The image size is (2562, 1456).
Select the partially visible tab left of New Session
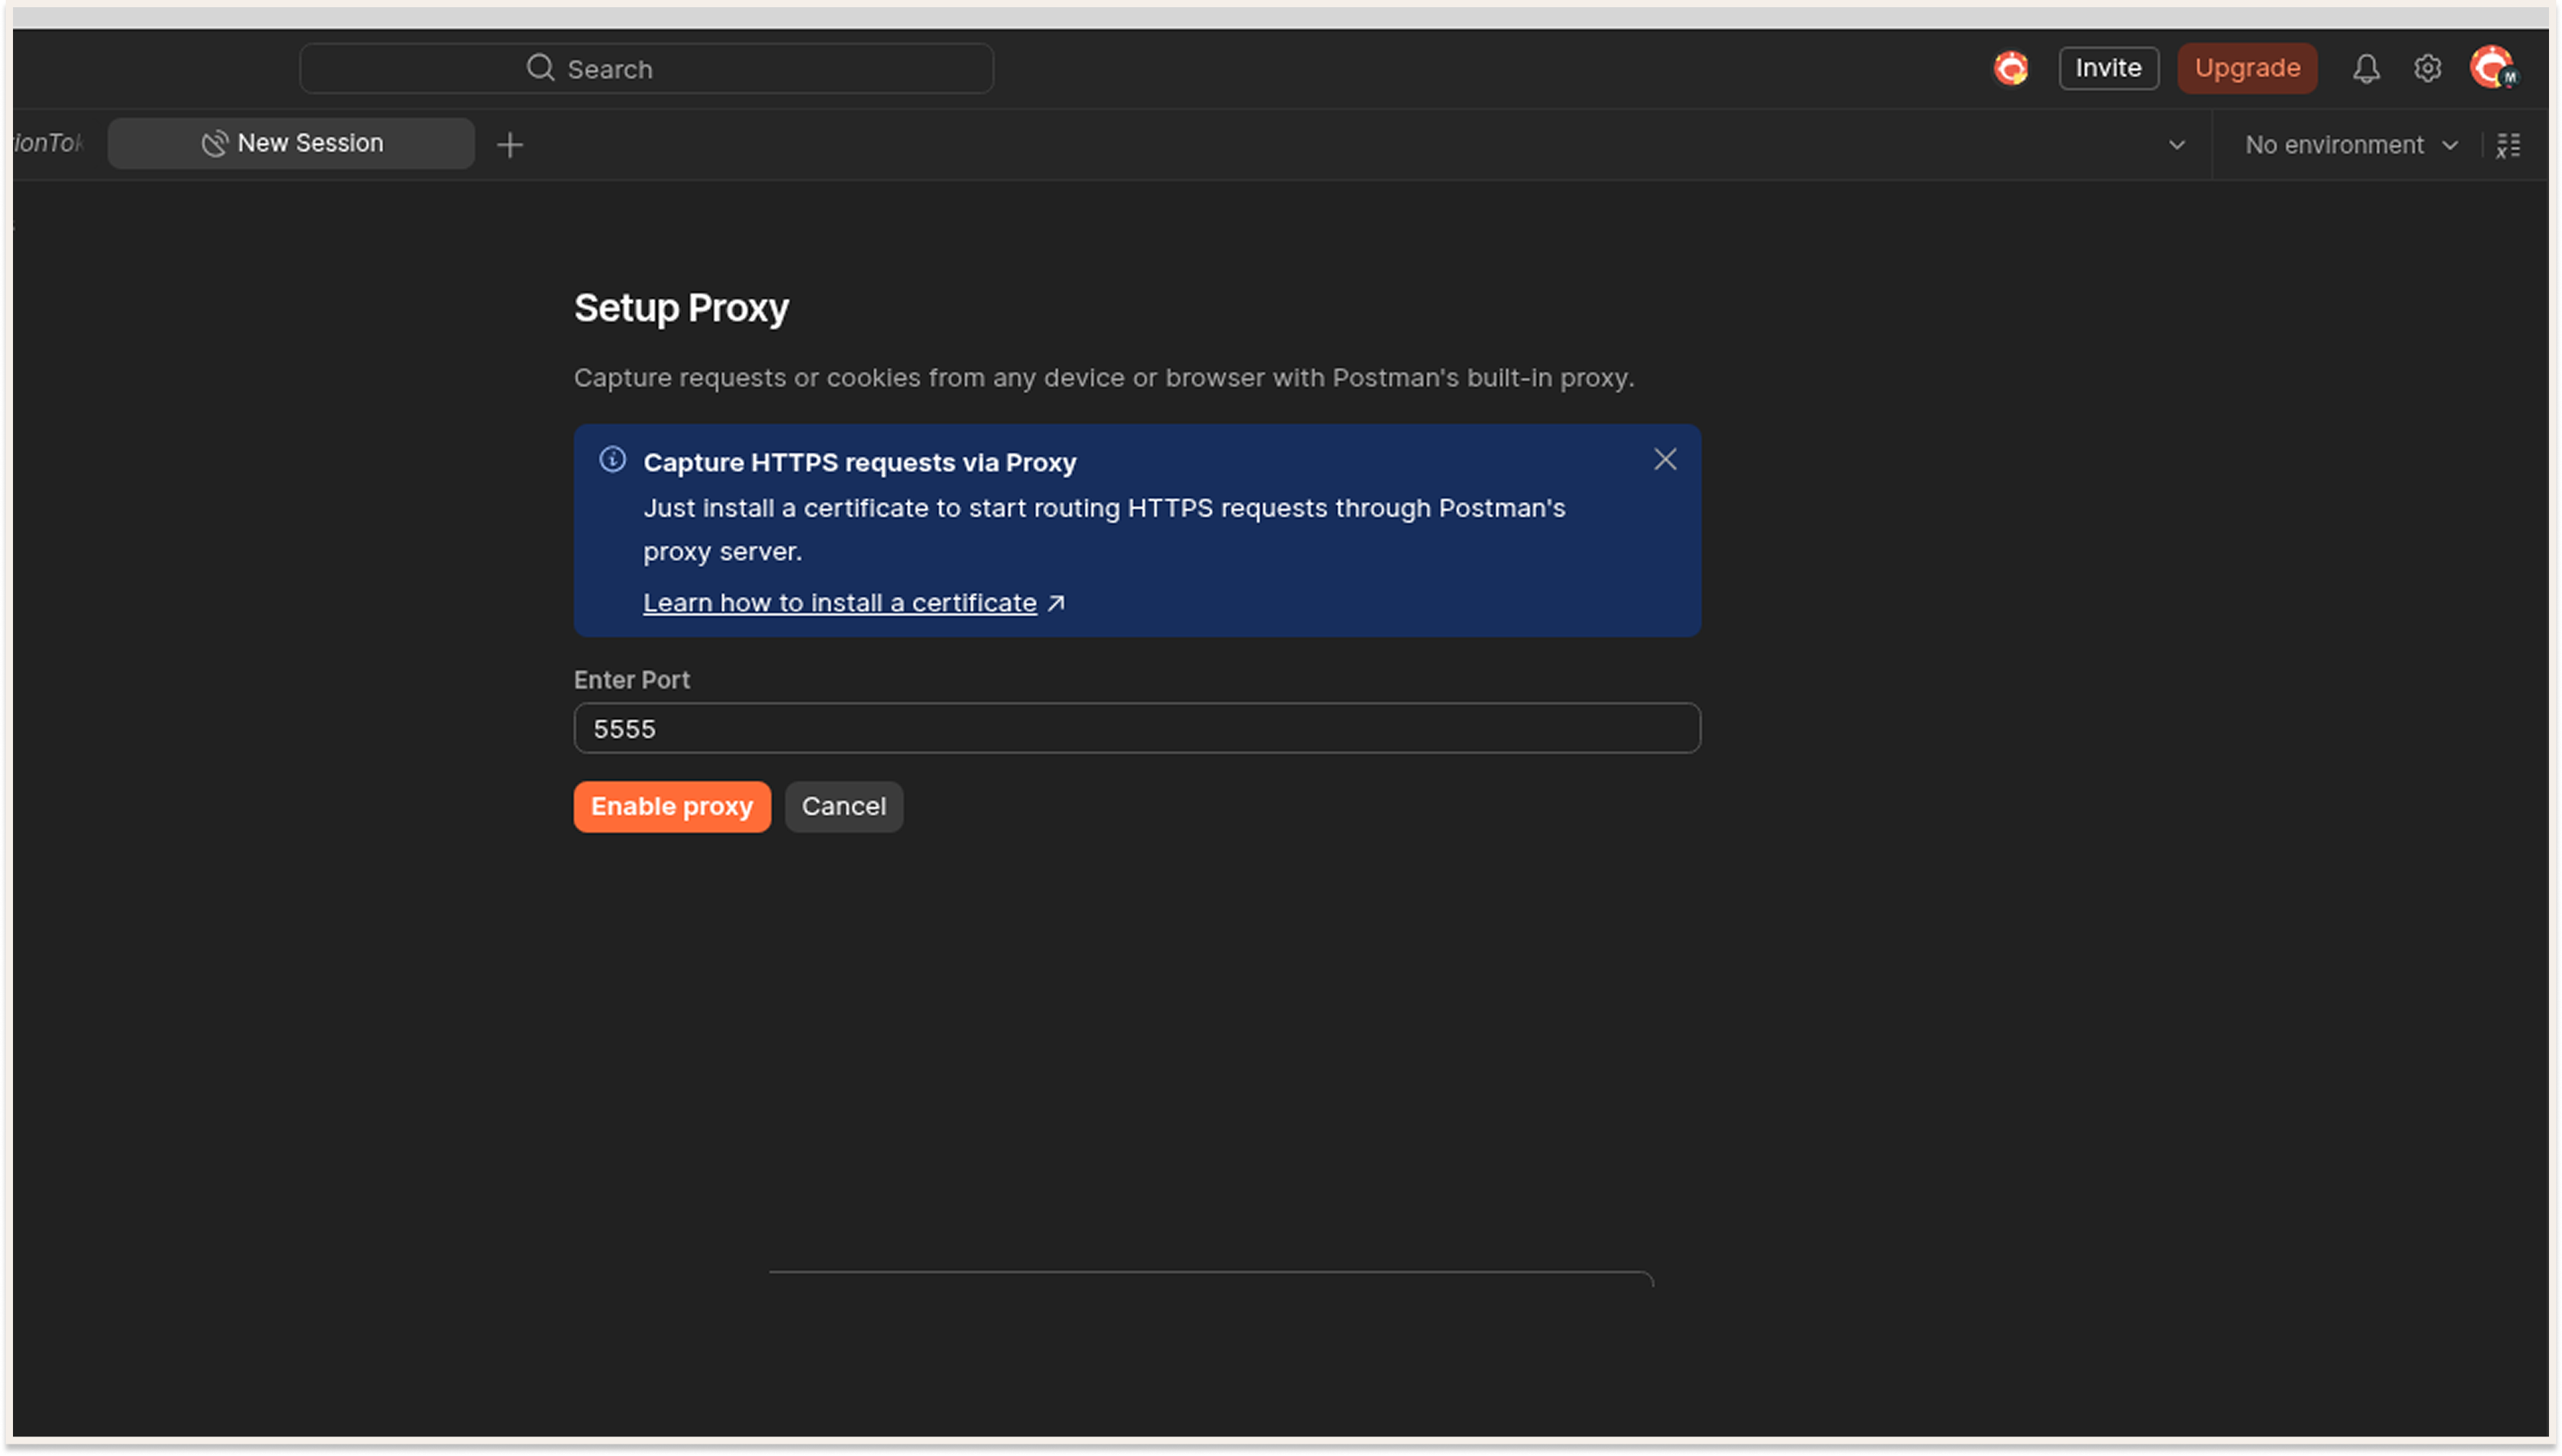[x=47, y=143]
